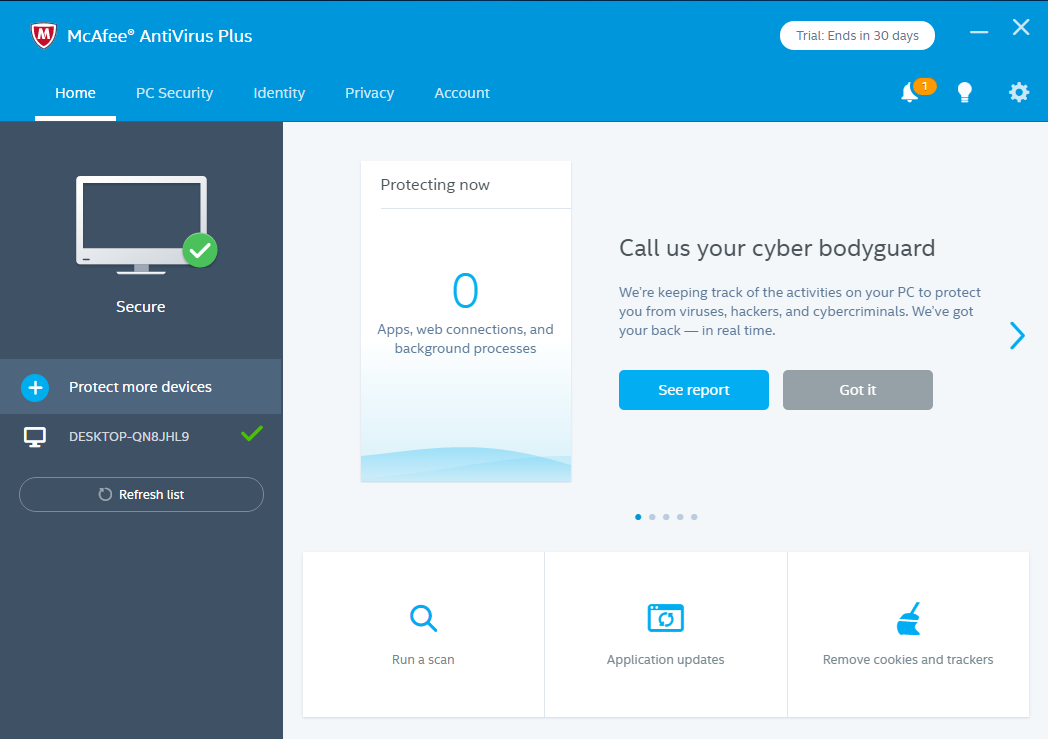Click the blue plus icon for more devices
This screenshot has height=739, width=1048.
coord(35,388)
